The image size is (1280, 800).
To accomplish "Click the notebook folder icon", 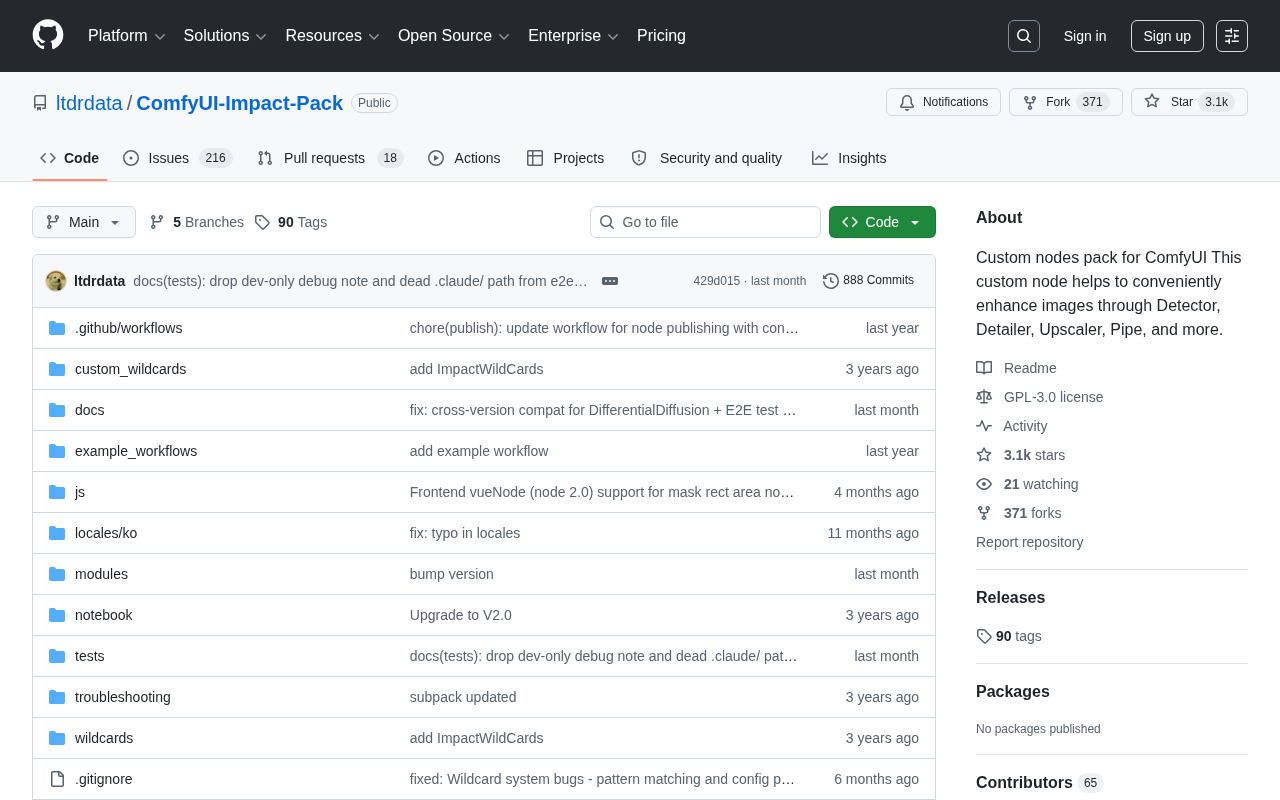I will 57,615.
